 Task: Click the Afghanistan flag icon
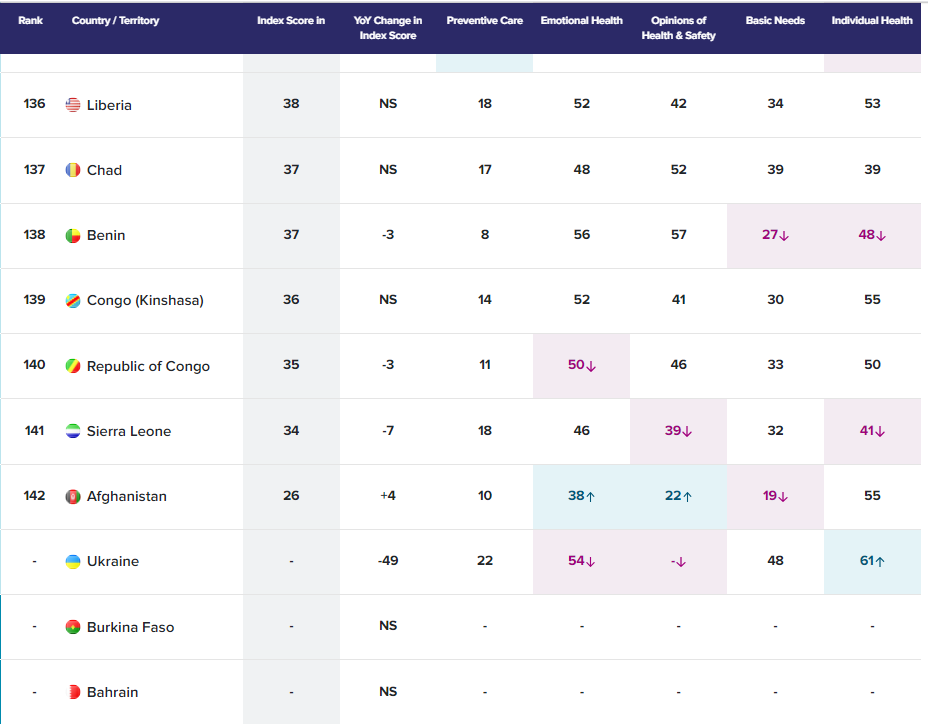point(73,496)
